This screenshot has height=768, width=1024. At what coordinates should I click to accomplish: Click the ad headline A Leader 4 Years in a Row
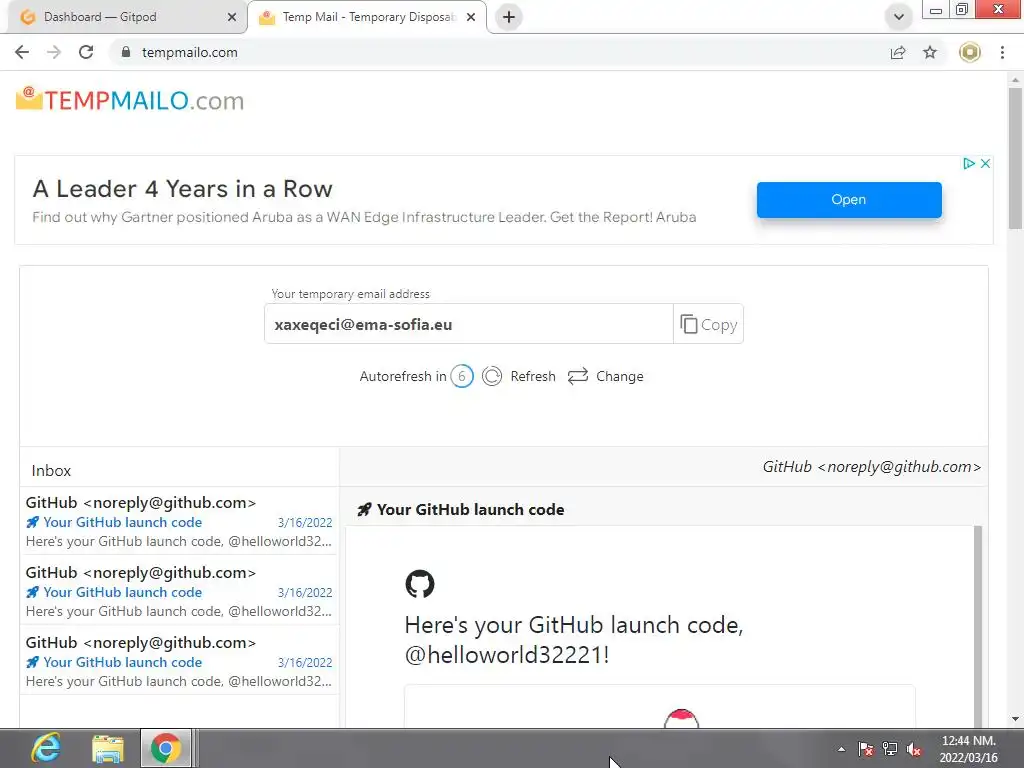pyautogui.click(x=182, y=189)
